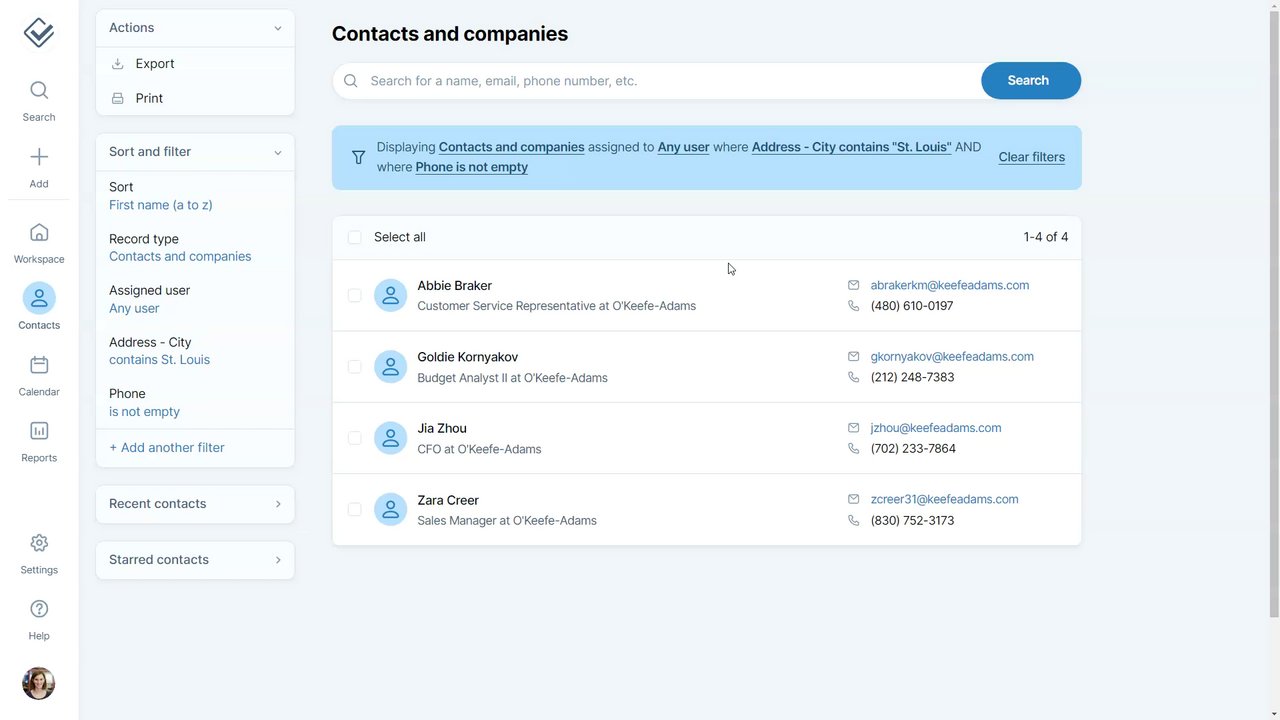Focus the contacts search input field

coord(660,81)
